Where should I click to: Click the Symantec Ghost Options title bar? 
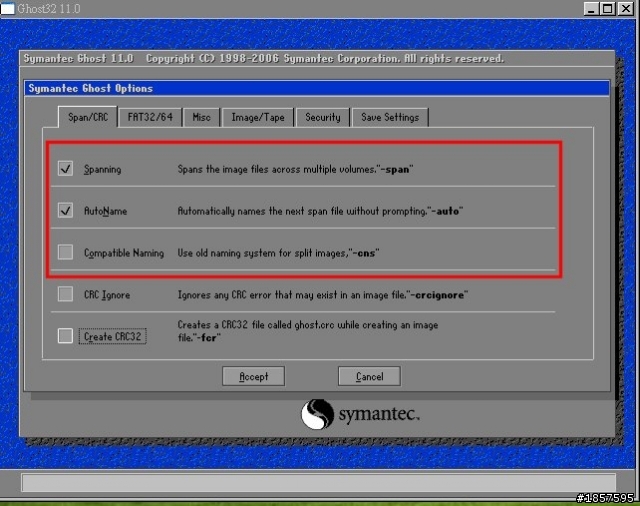click(317, 88)
